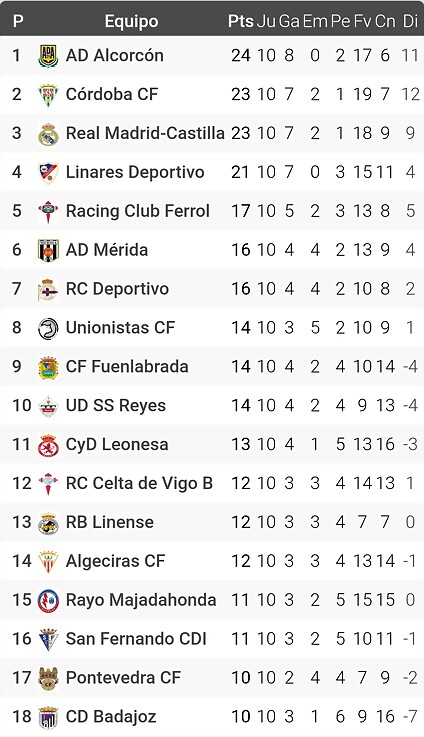This screenshot has width=424, height=737.
Task: Click the Rayo Majadahonda crest icon
Action: (48, 601)
